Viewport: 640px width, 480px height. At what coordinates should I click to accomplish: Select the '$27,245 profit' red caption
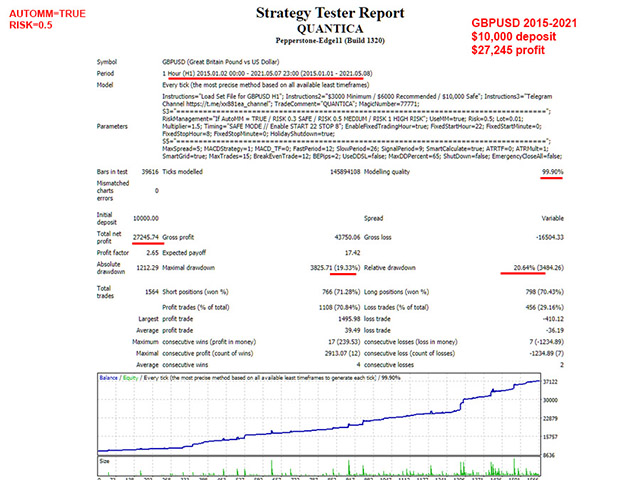[508, 50]
